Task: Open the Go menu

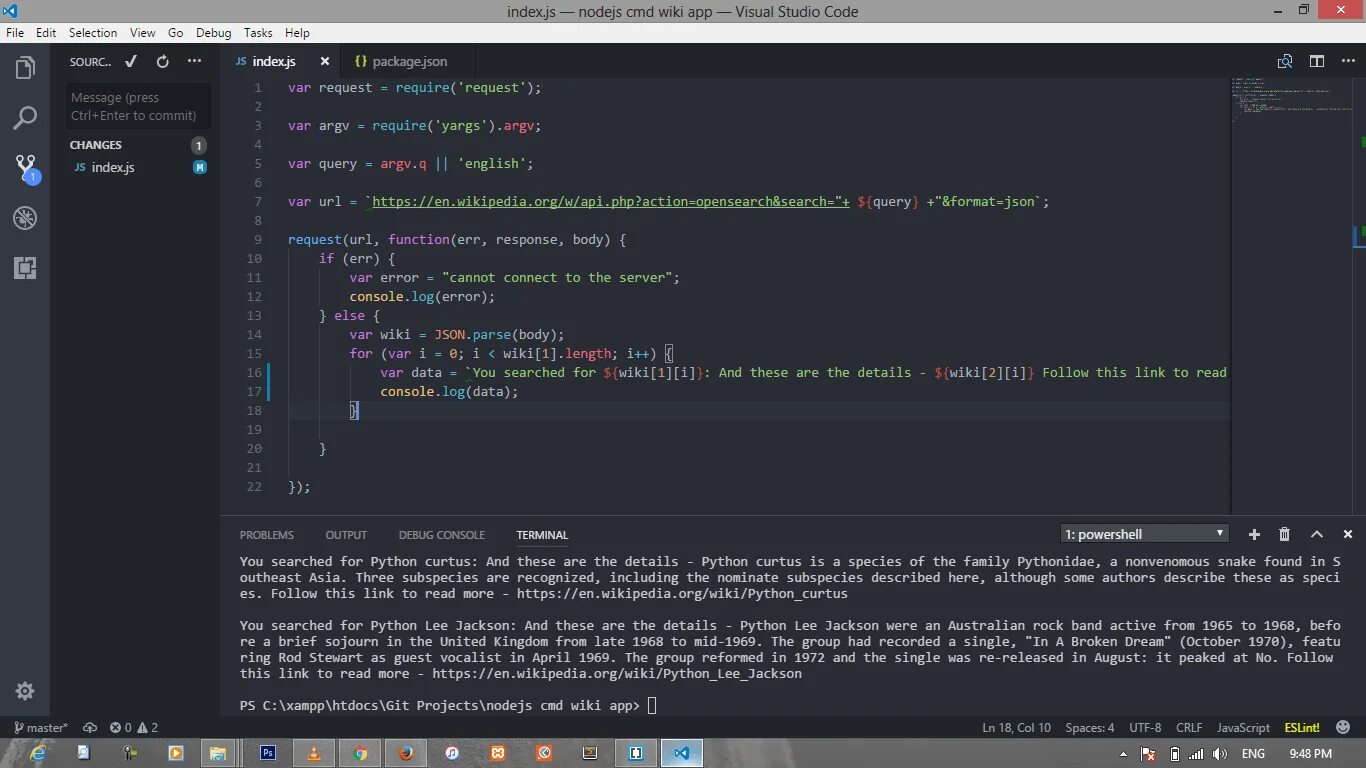Action: (176, 32)
